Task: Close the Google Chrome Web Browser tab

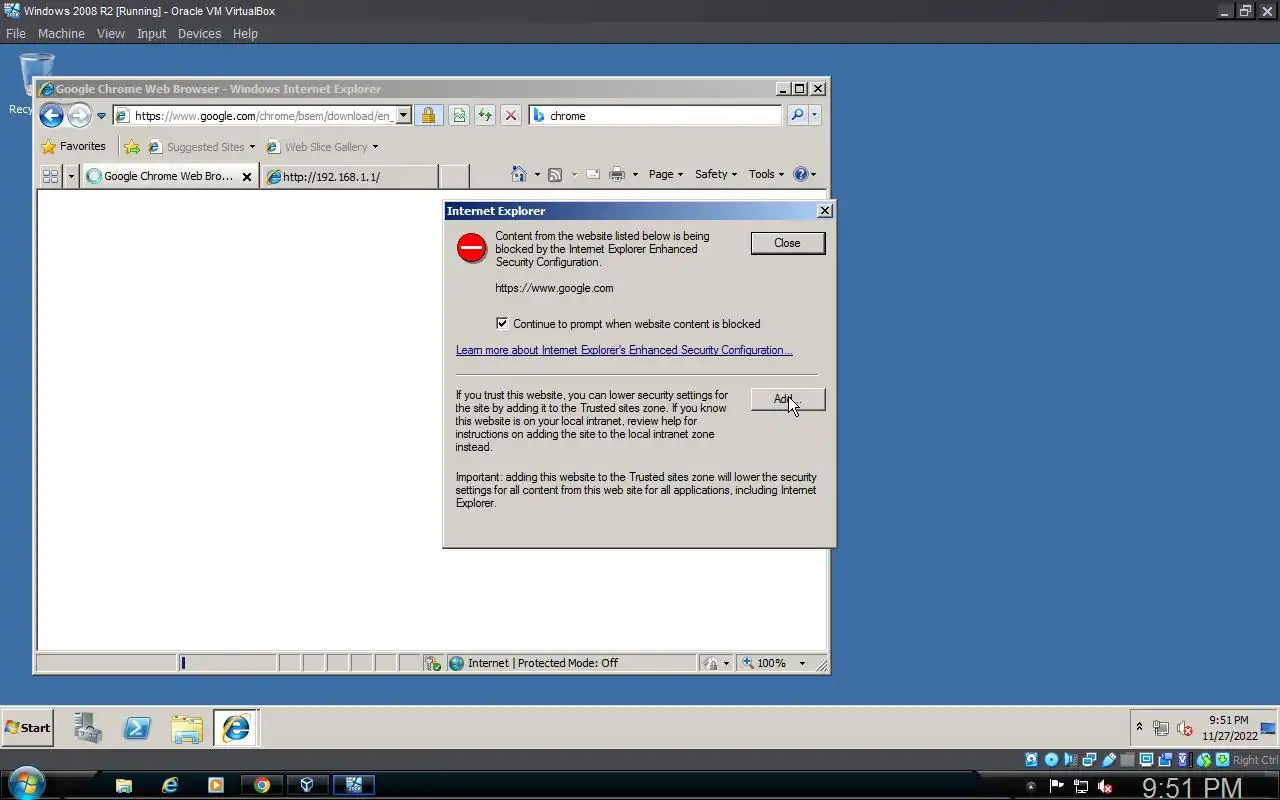Action: tap(247, 177)
